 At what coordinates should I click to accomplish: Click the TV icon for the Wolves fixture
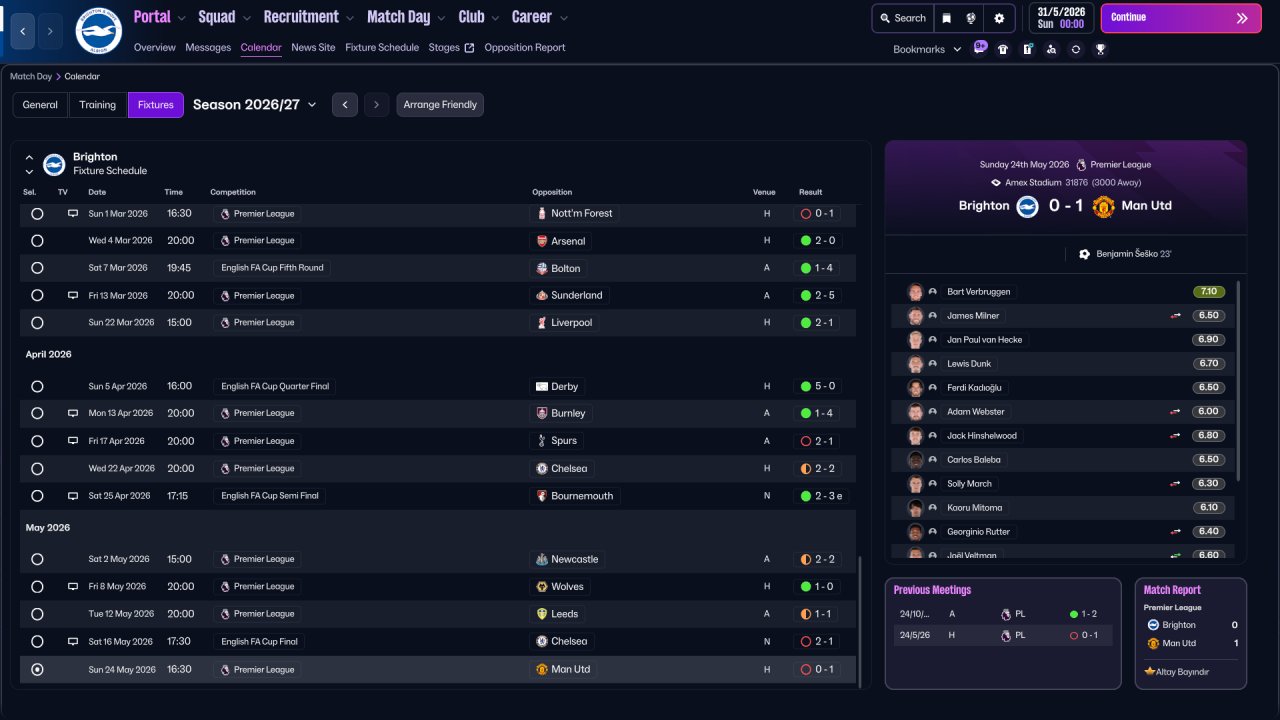[x=73, y=586]
